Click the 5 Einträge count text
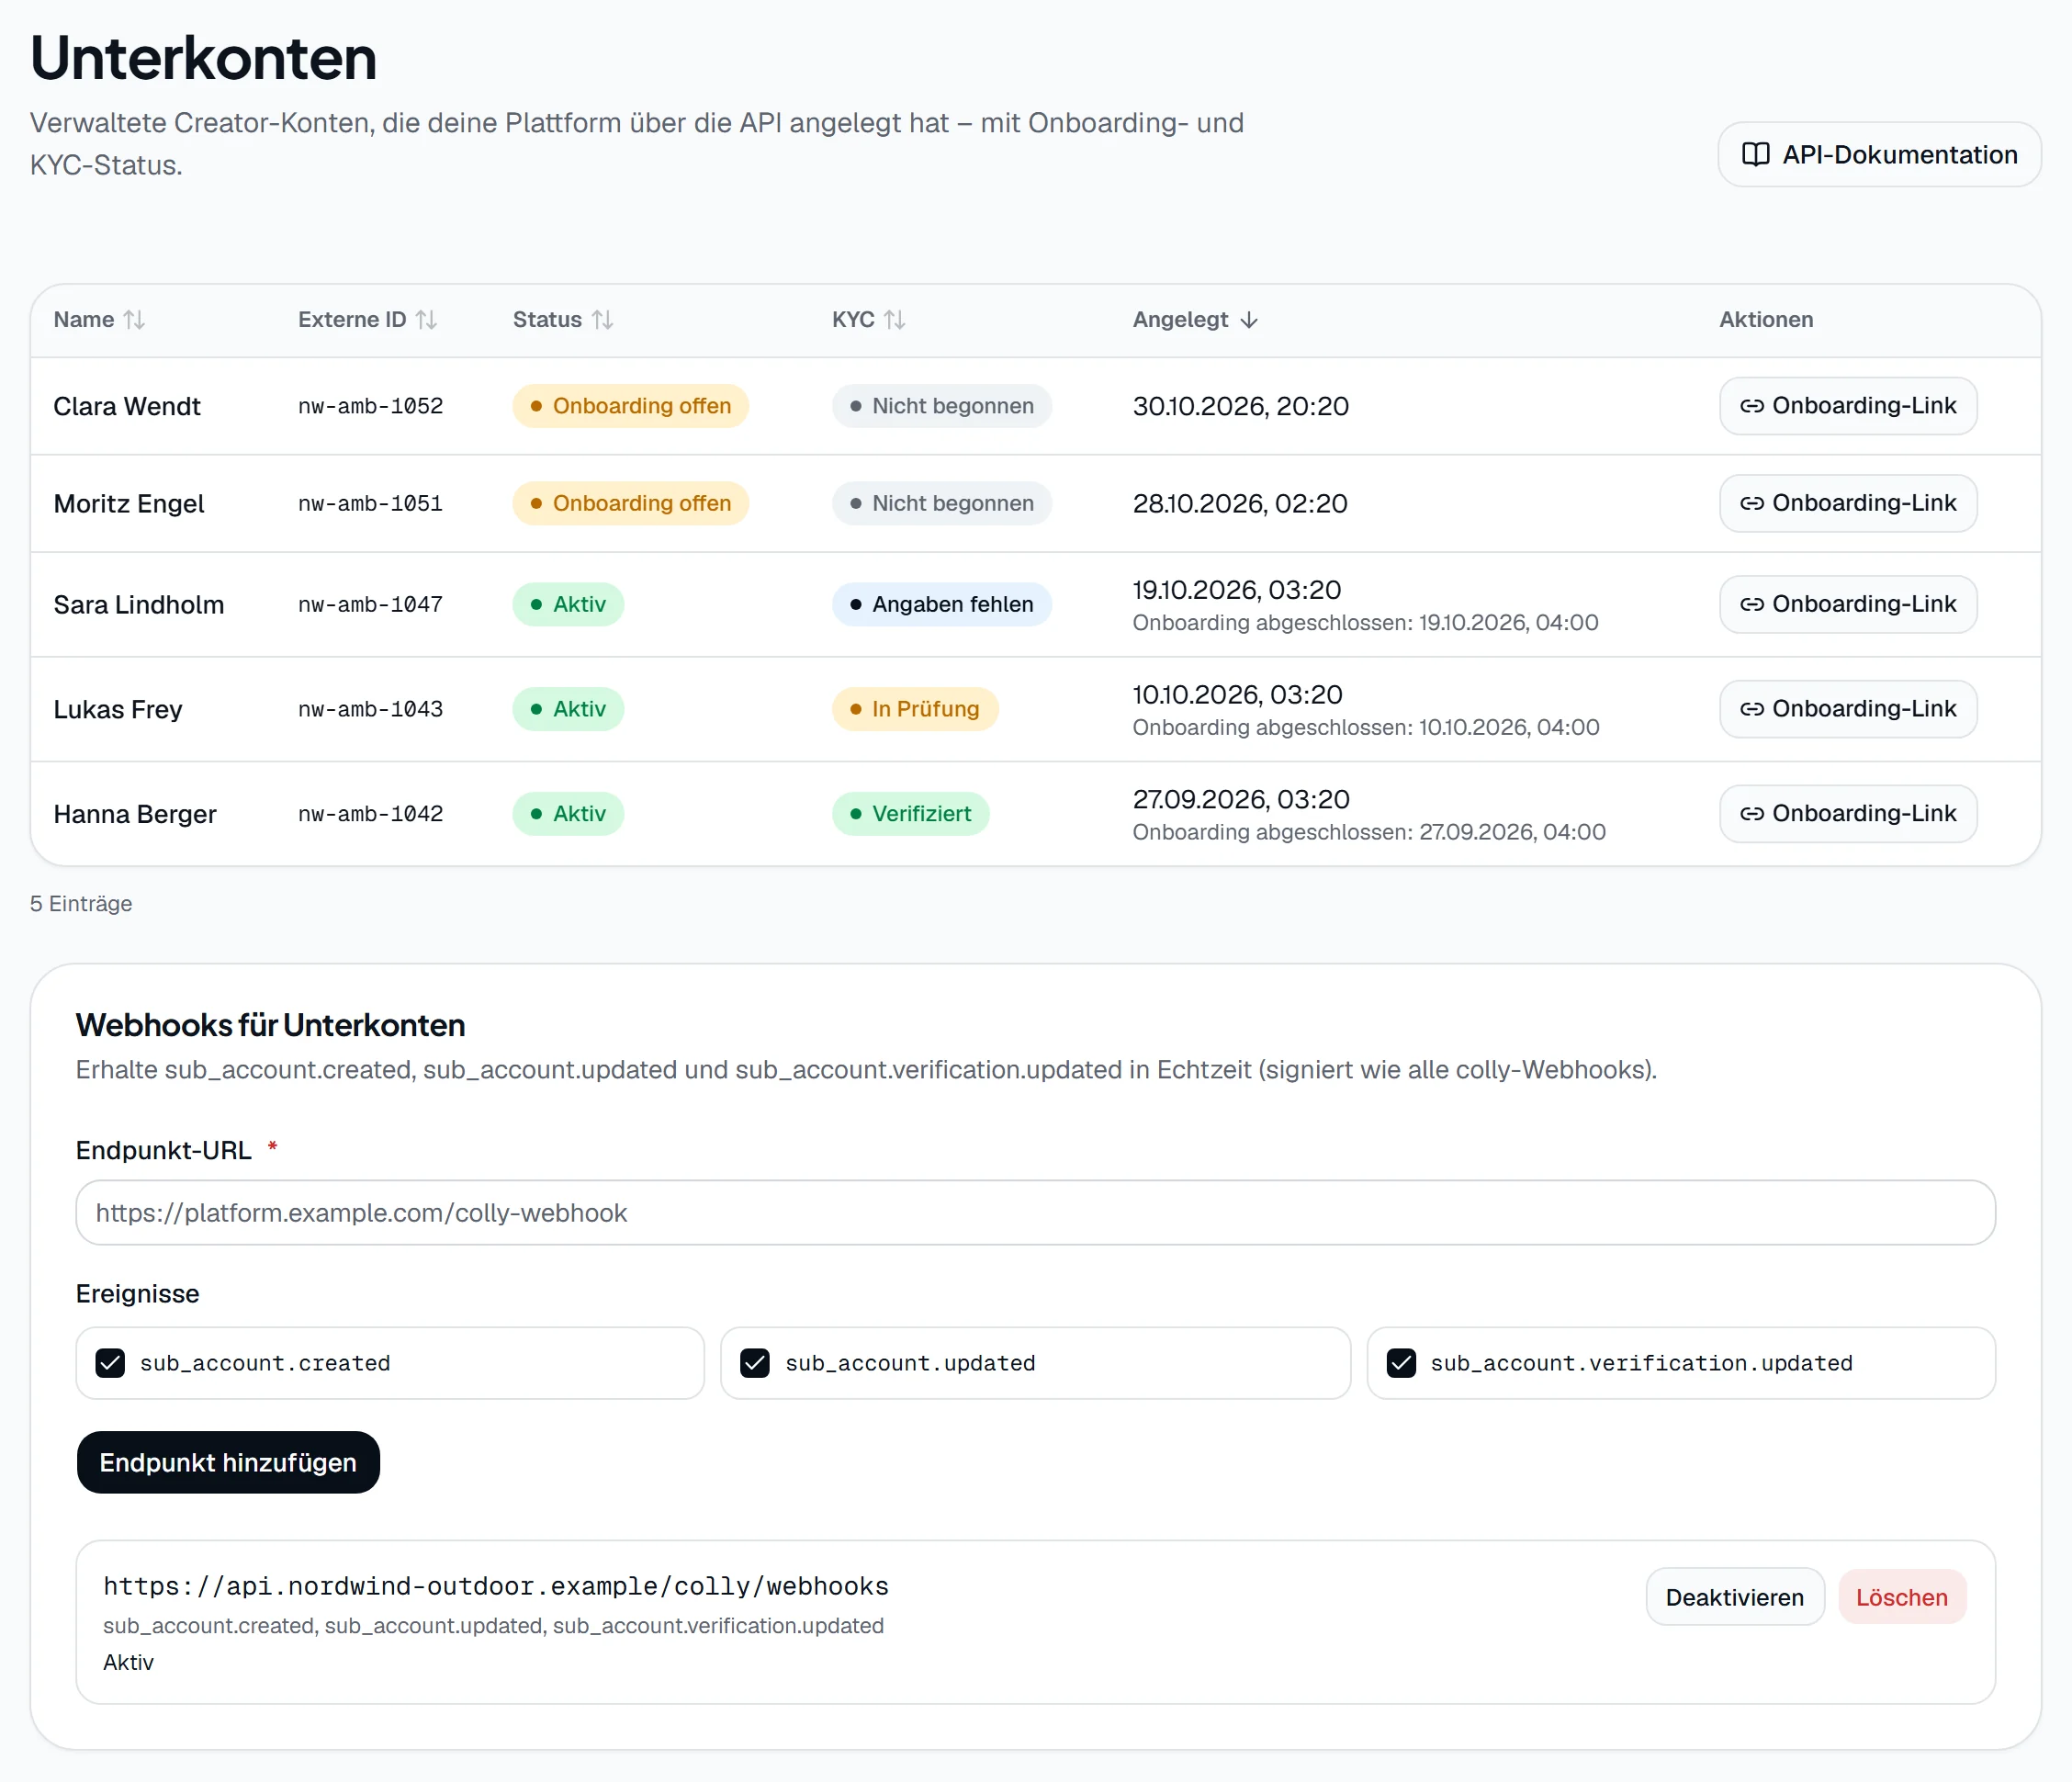 81,903
